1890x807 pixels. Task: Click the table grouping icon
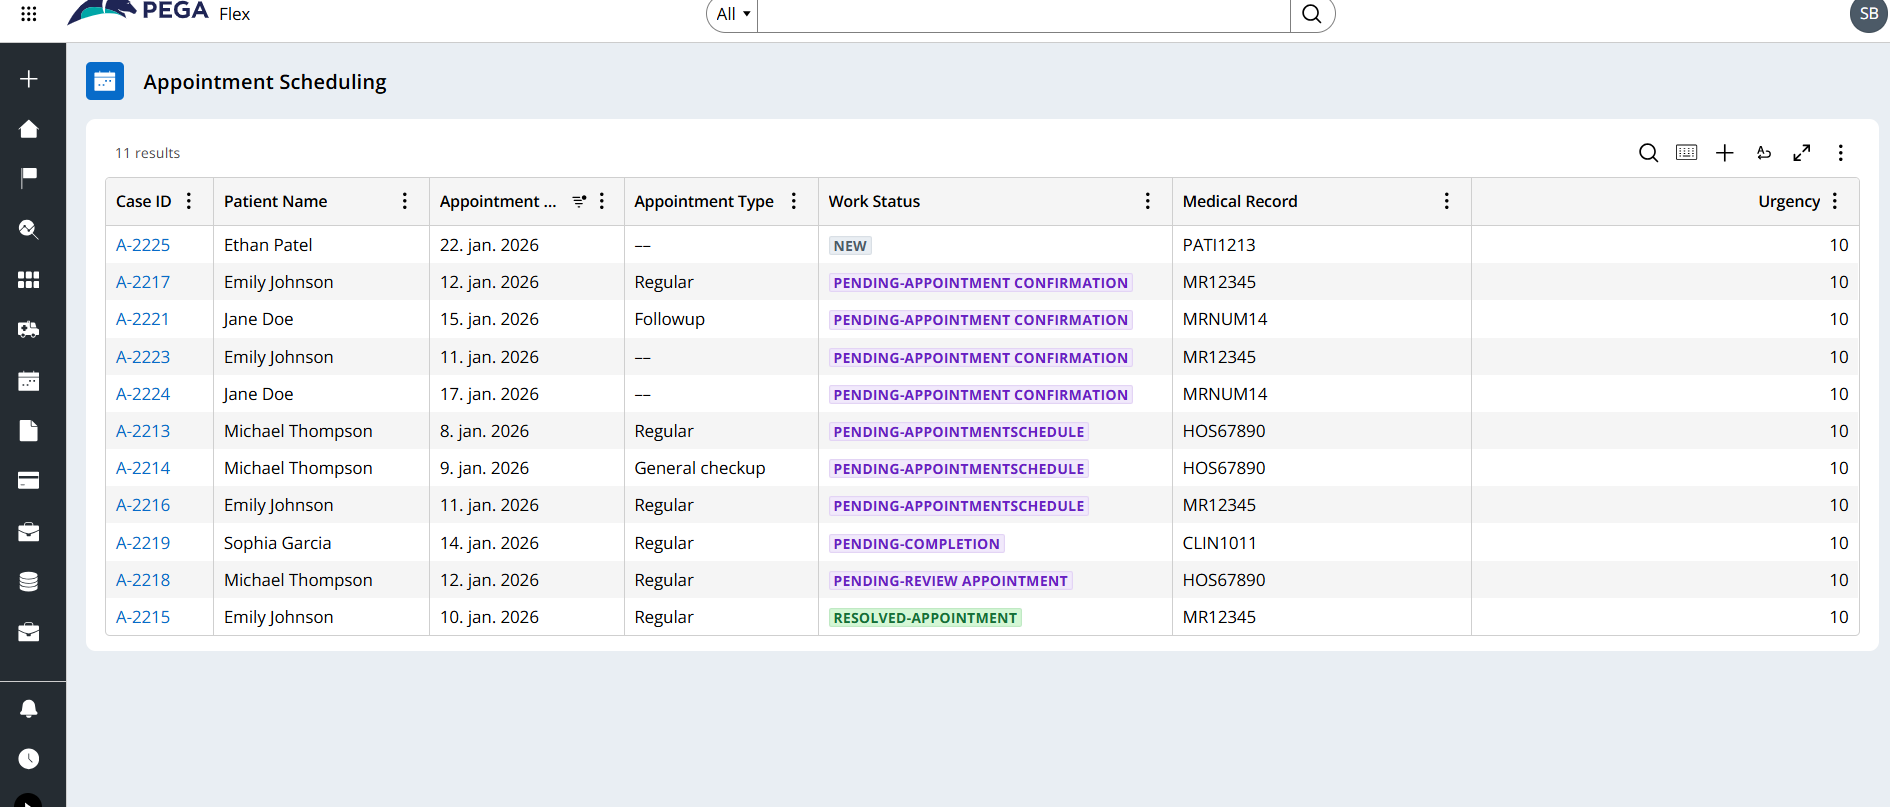[x=1764, y=153]
